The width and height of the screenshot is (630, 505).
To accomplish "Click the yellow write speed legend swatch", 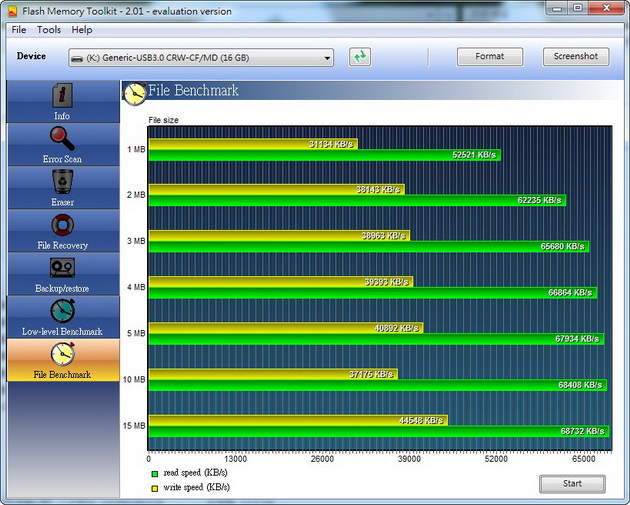I will coord(154,487).
